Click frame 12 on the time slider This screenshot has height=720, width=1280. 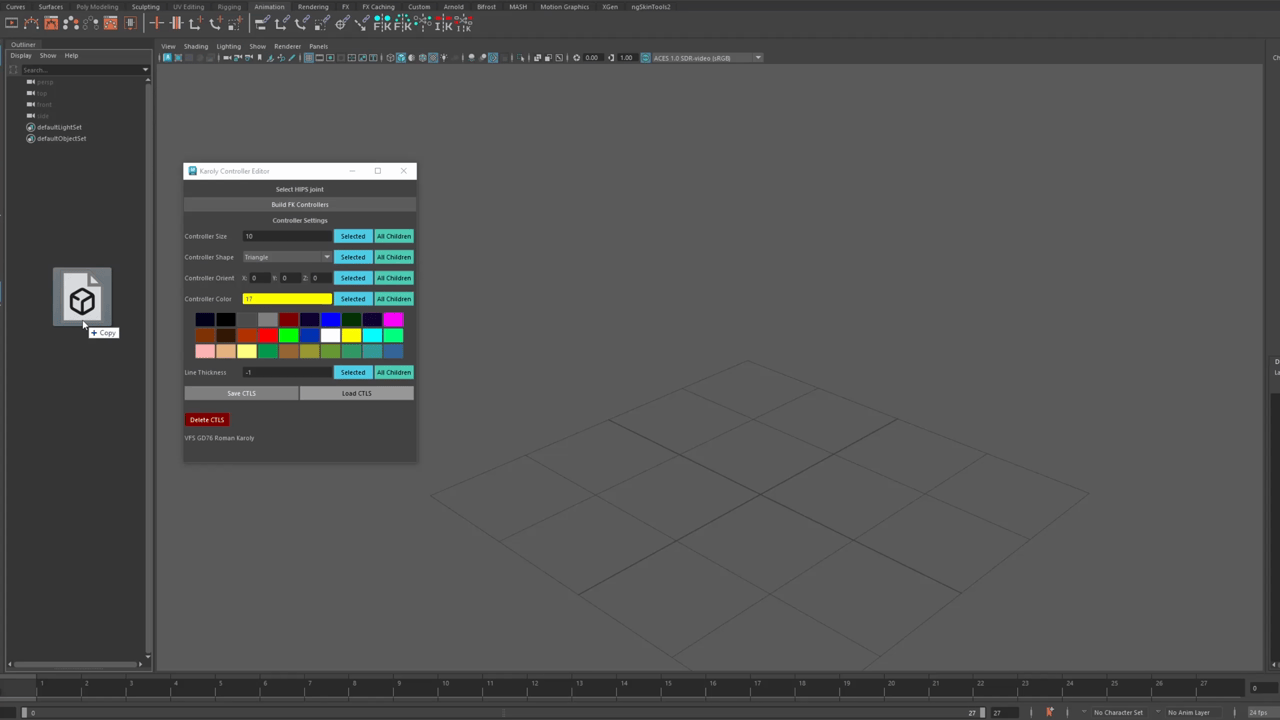coord(534,686)
